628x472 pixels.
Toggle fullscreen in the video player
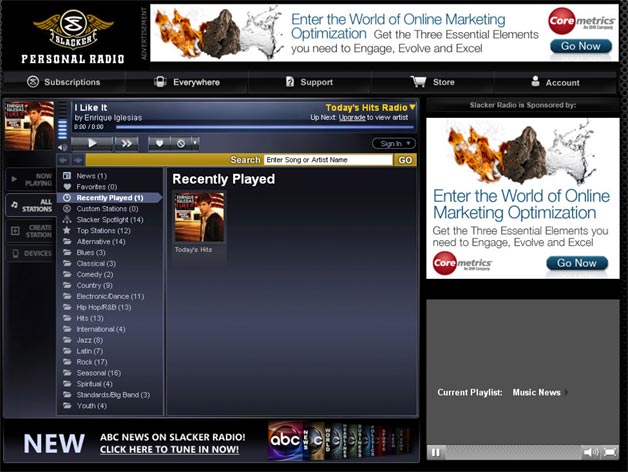pyautogui.click(x=610, y=452)
